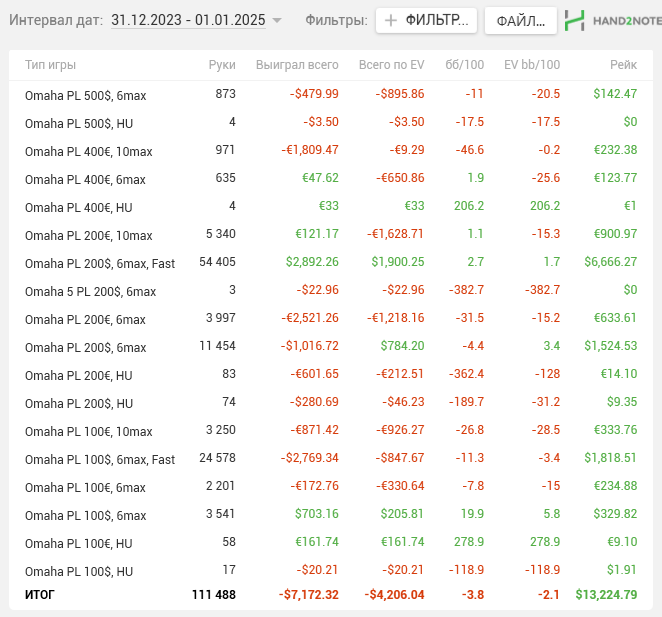The image size is (662, 617).
Task: Select row Omaha PL 200€, 6max
Action: [331, 318]
